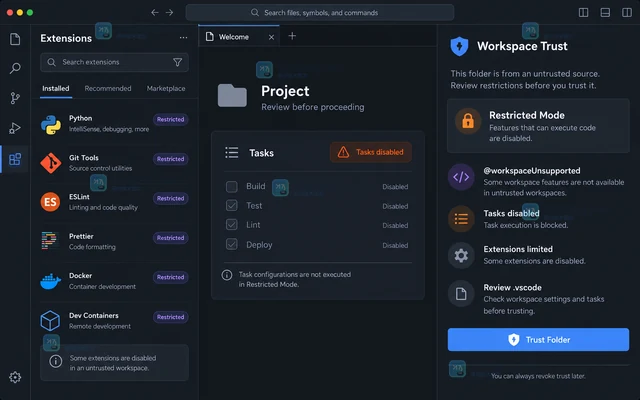The width and height of the screenshot is (640, 400).
Task: Click the Restricted badge for Dev Containers
Action: pos(171,317)
